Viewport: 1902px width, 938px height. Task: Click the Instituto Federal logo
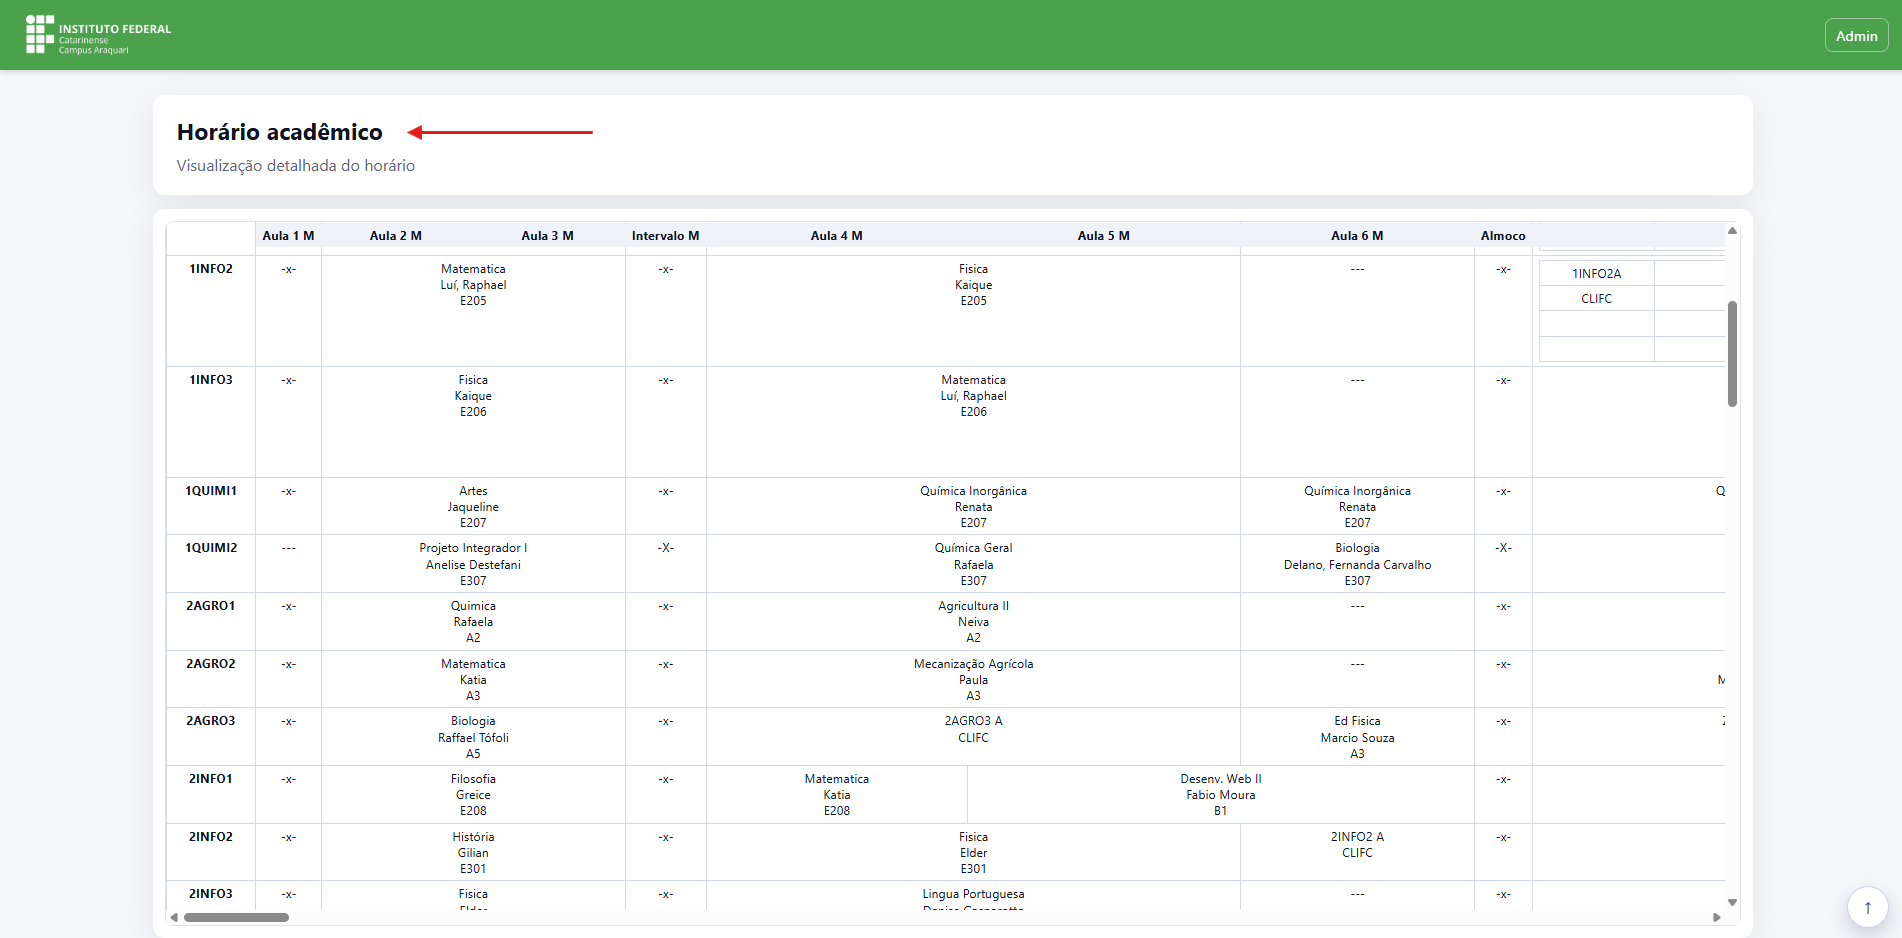point(98,35)
